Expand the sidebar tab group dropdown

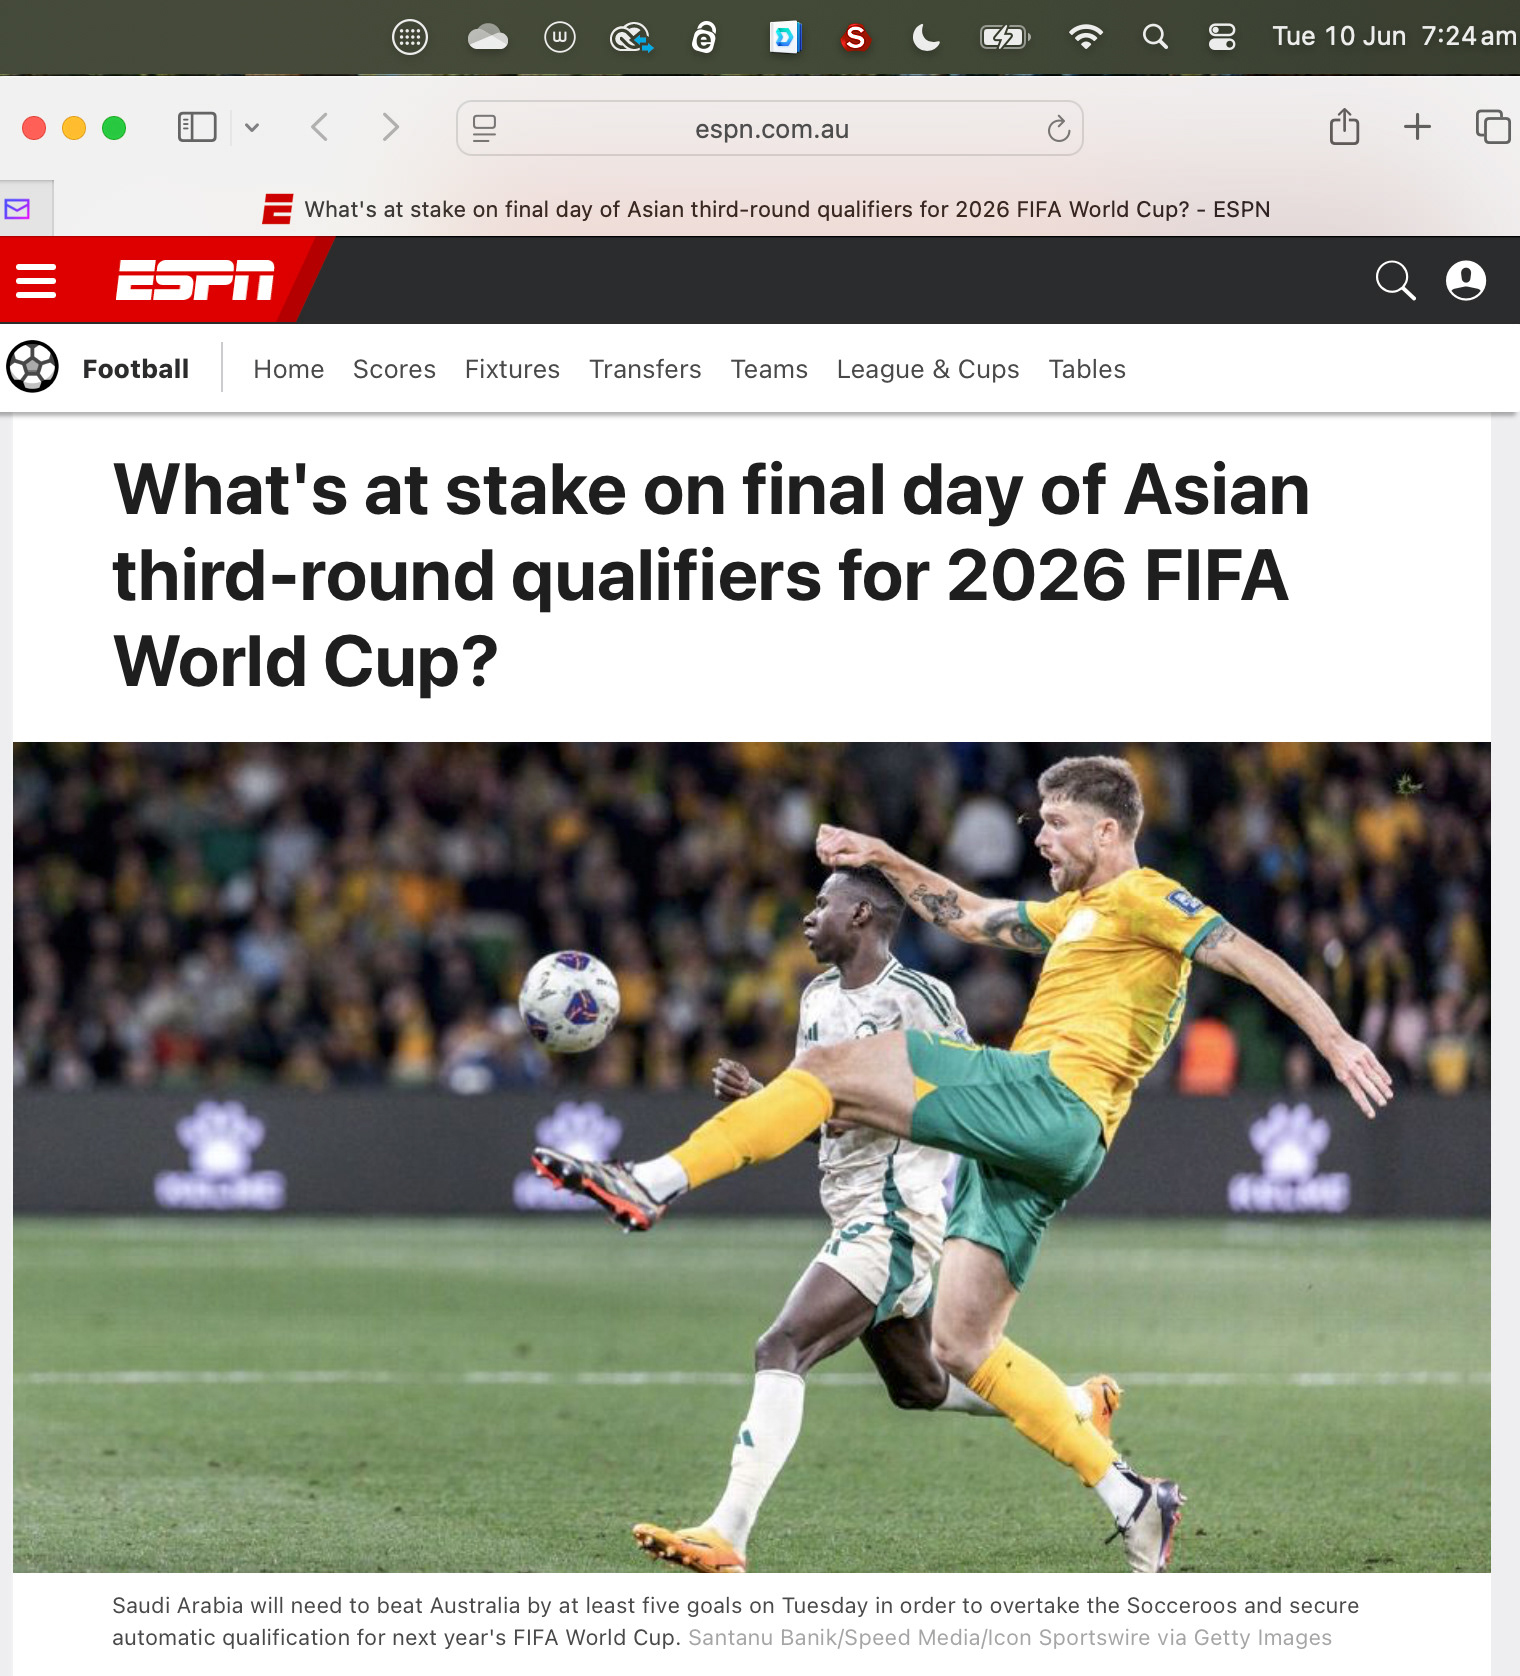(x=252, y=127)
